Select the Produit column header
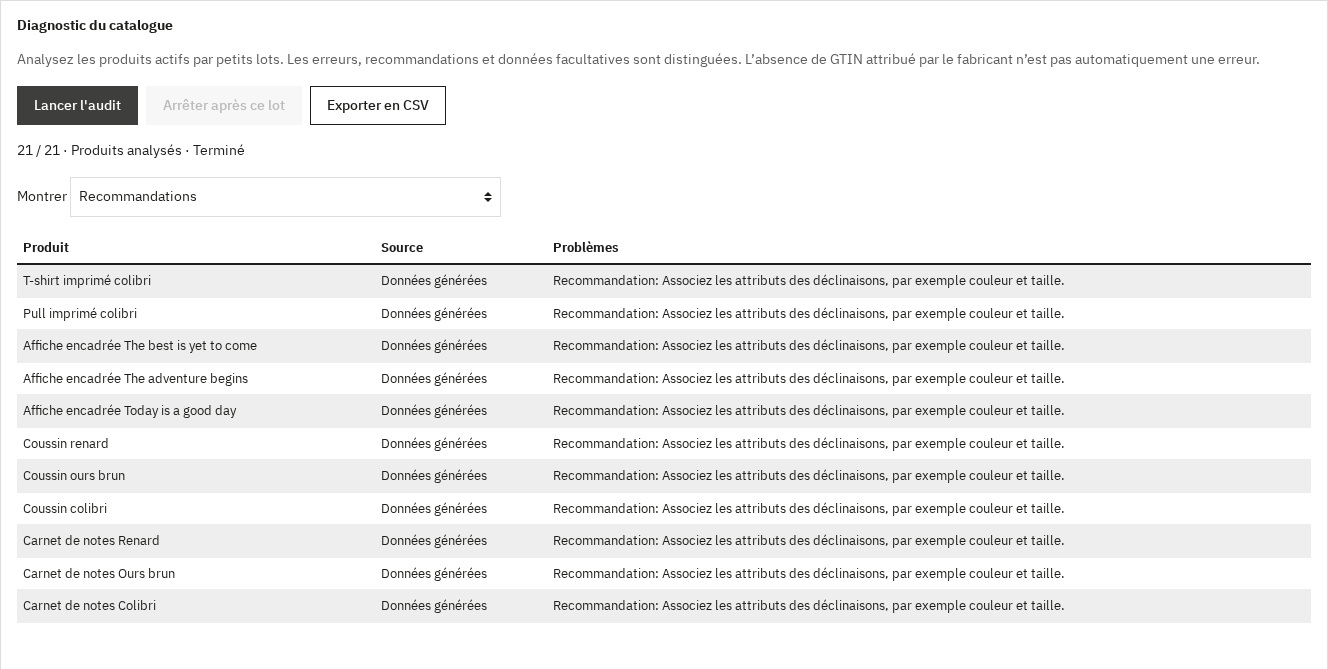The height and width of the screenshot is (669, 1328). point(46,247)
